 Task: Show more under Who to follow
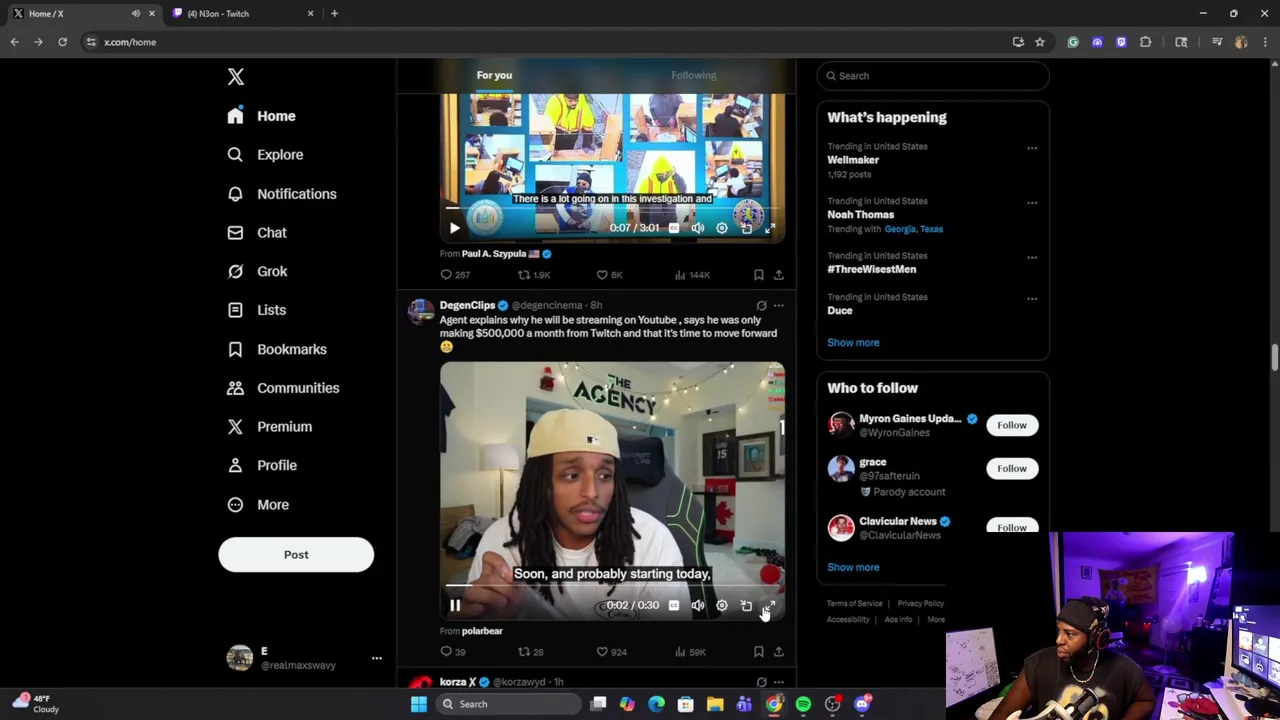[853, 567]
